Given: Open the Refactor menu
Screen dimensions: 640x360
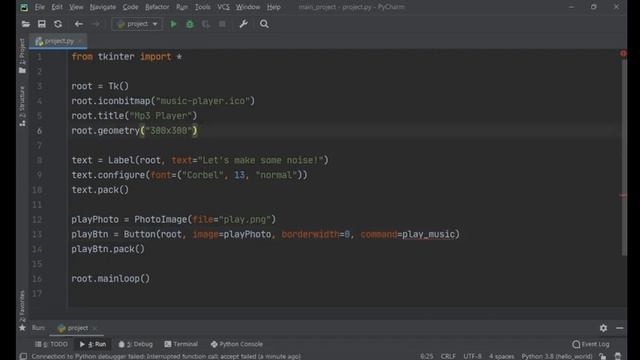Looking at the screenshot, I should [157, 7].
